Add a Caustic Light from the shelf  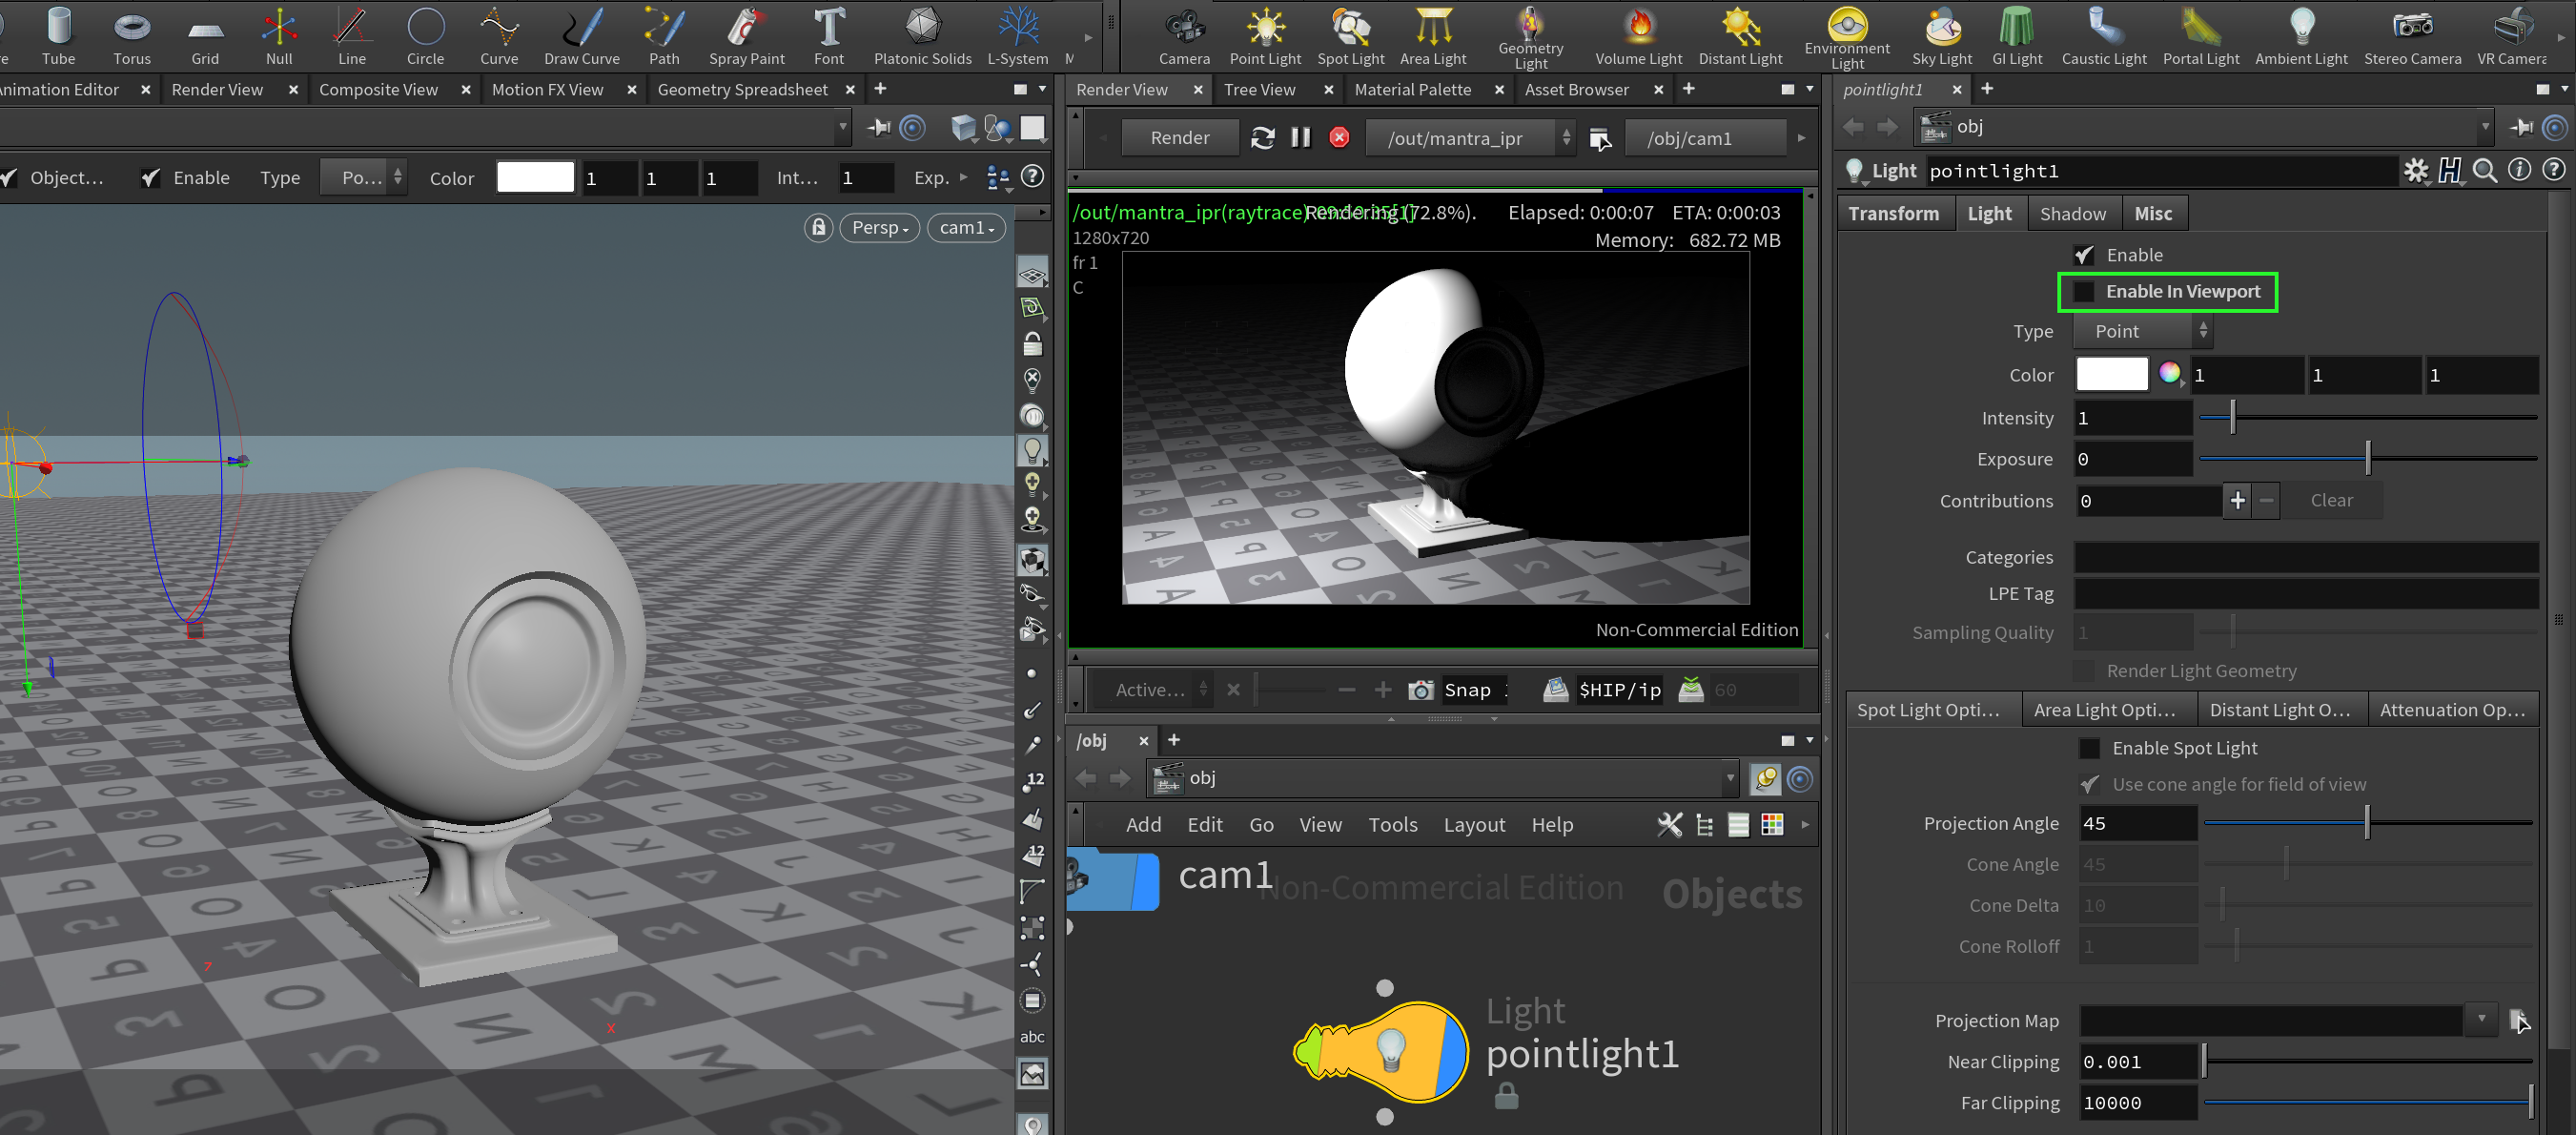2104,35
